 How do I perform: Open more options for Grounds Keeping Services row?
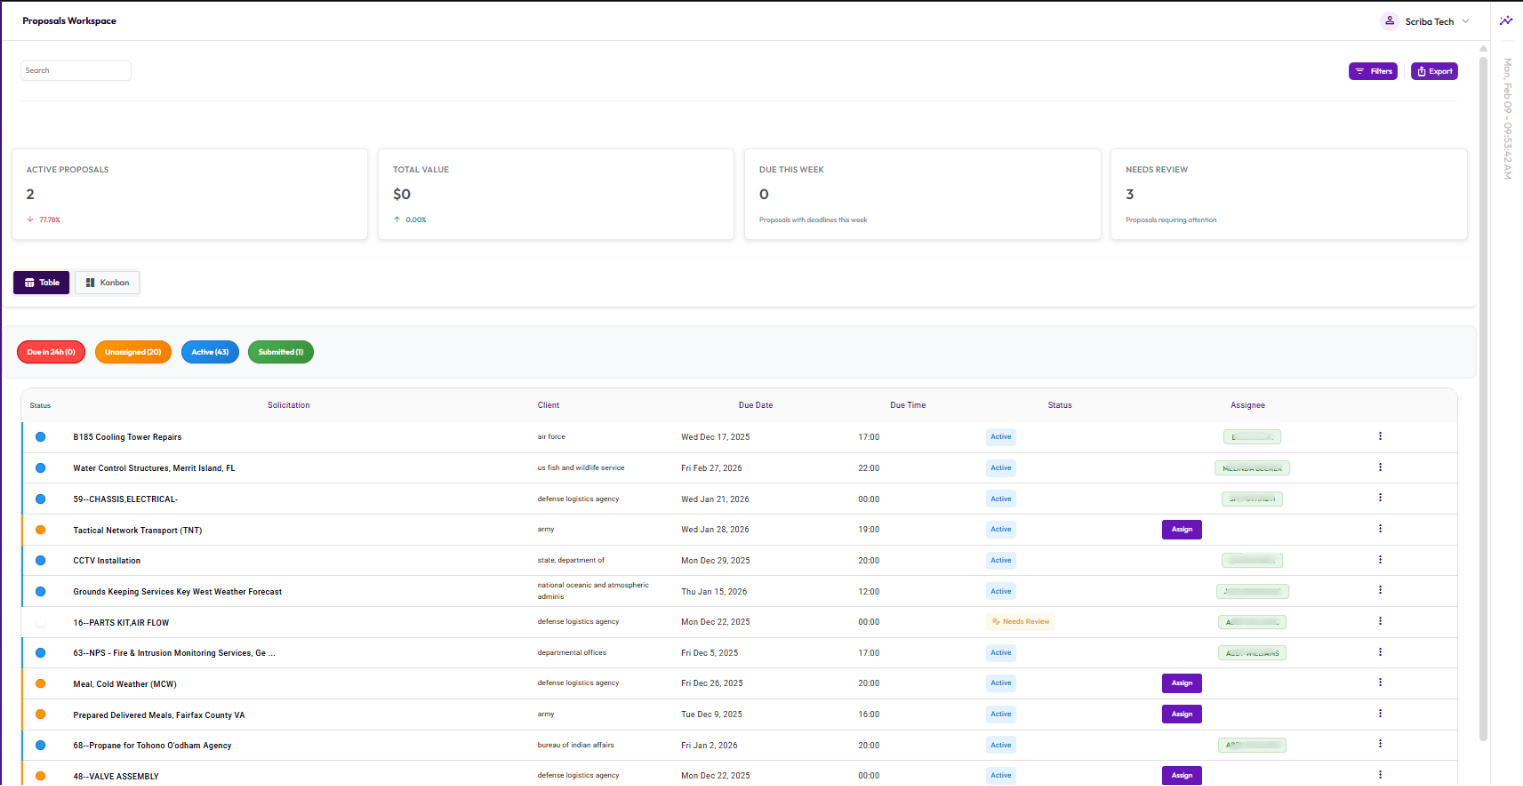pyautogui.click(x=1380, y=590)
